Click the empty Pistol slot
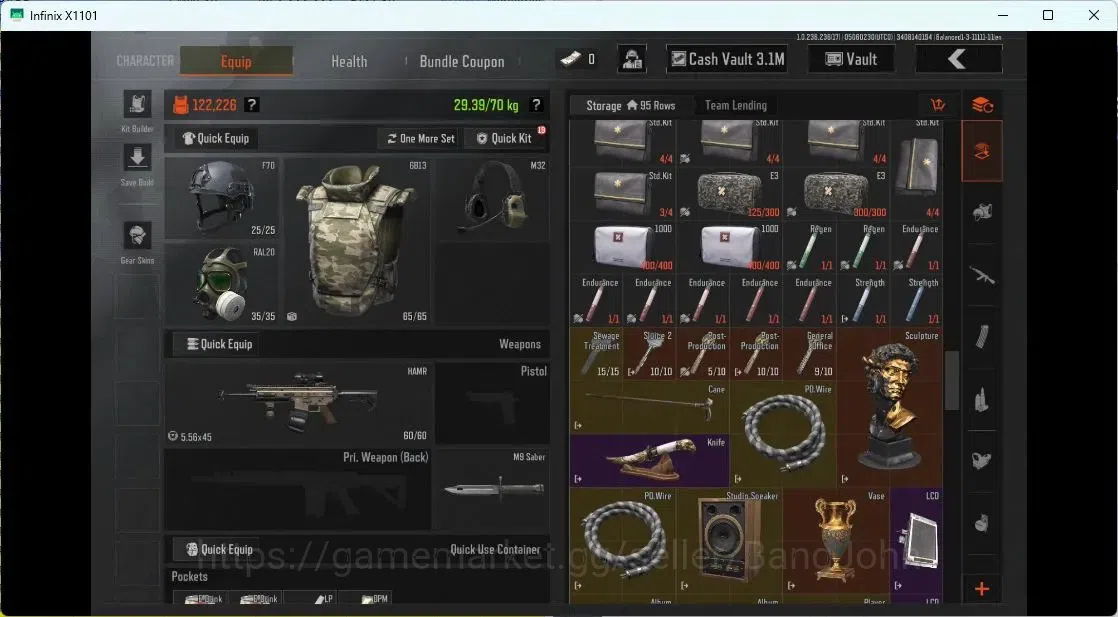The width and height of the screenshot is (1118, 617). click(x=492, y=404)
